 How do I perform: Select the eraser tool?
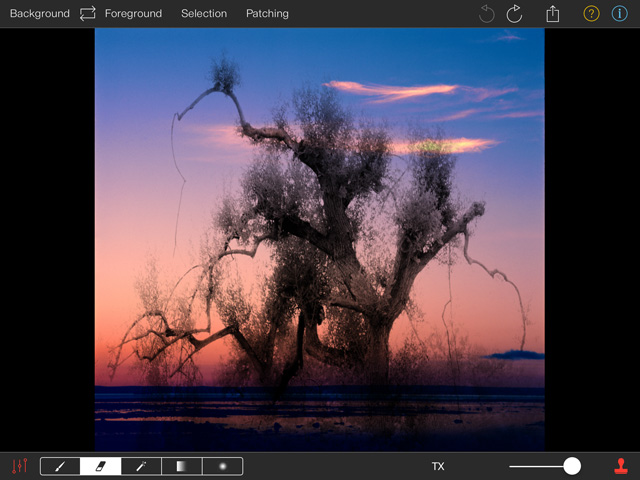coord(100,466)
